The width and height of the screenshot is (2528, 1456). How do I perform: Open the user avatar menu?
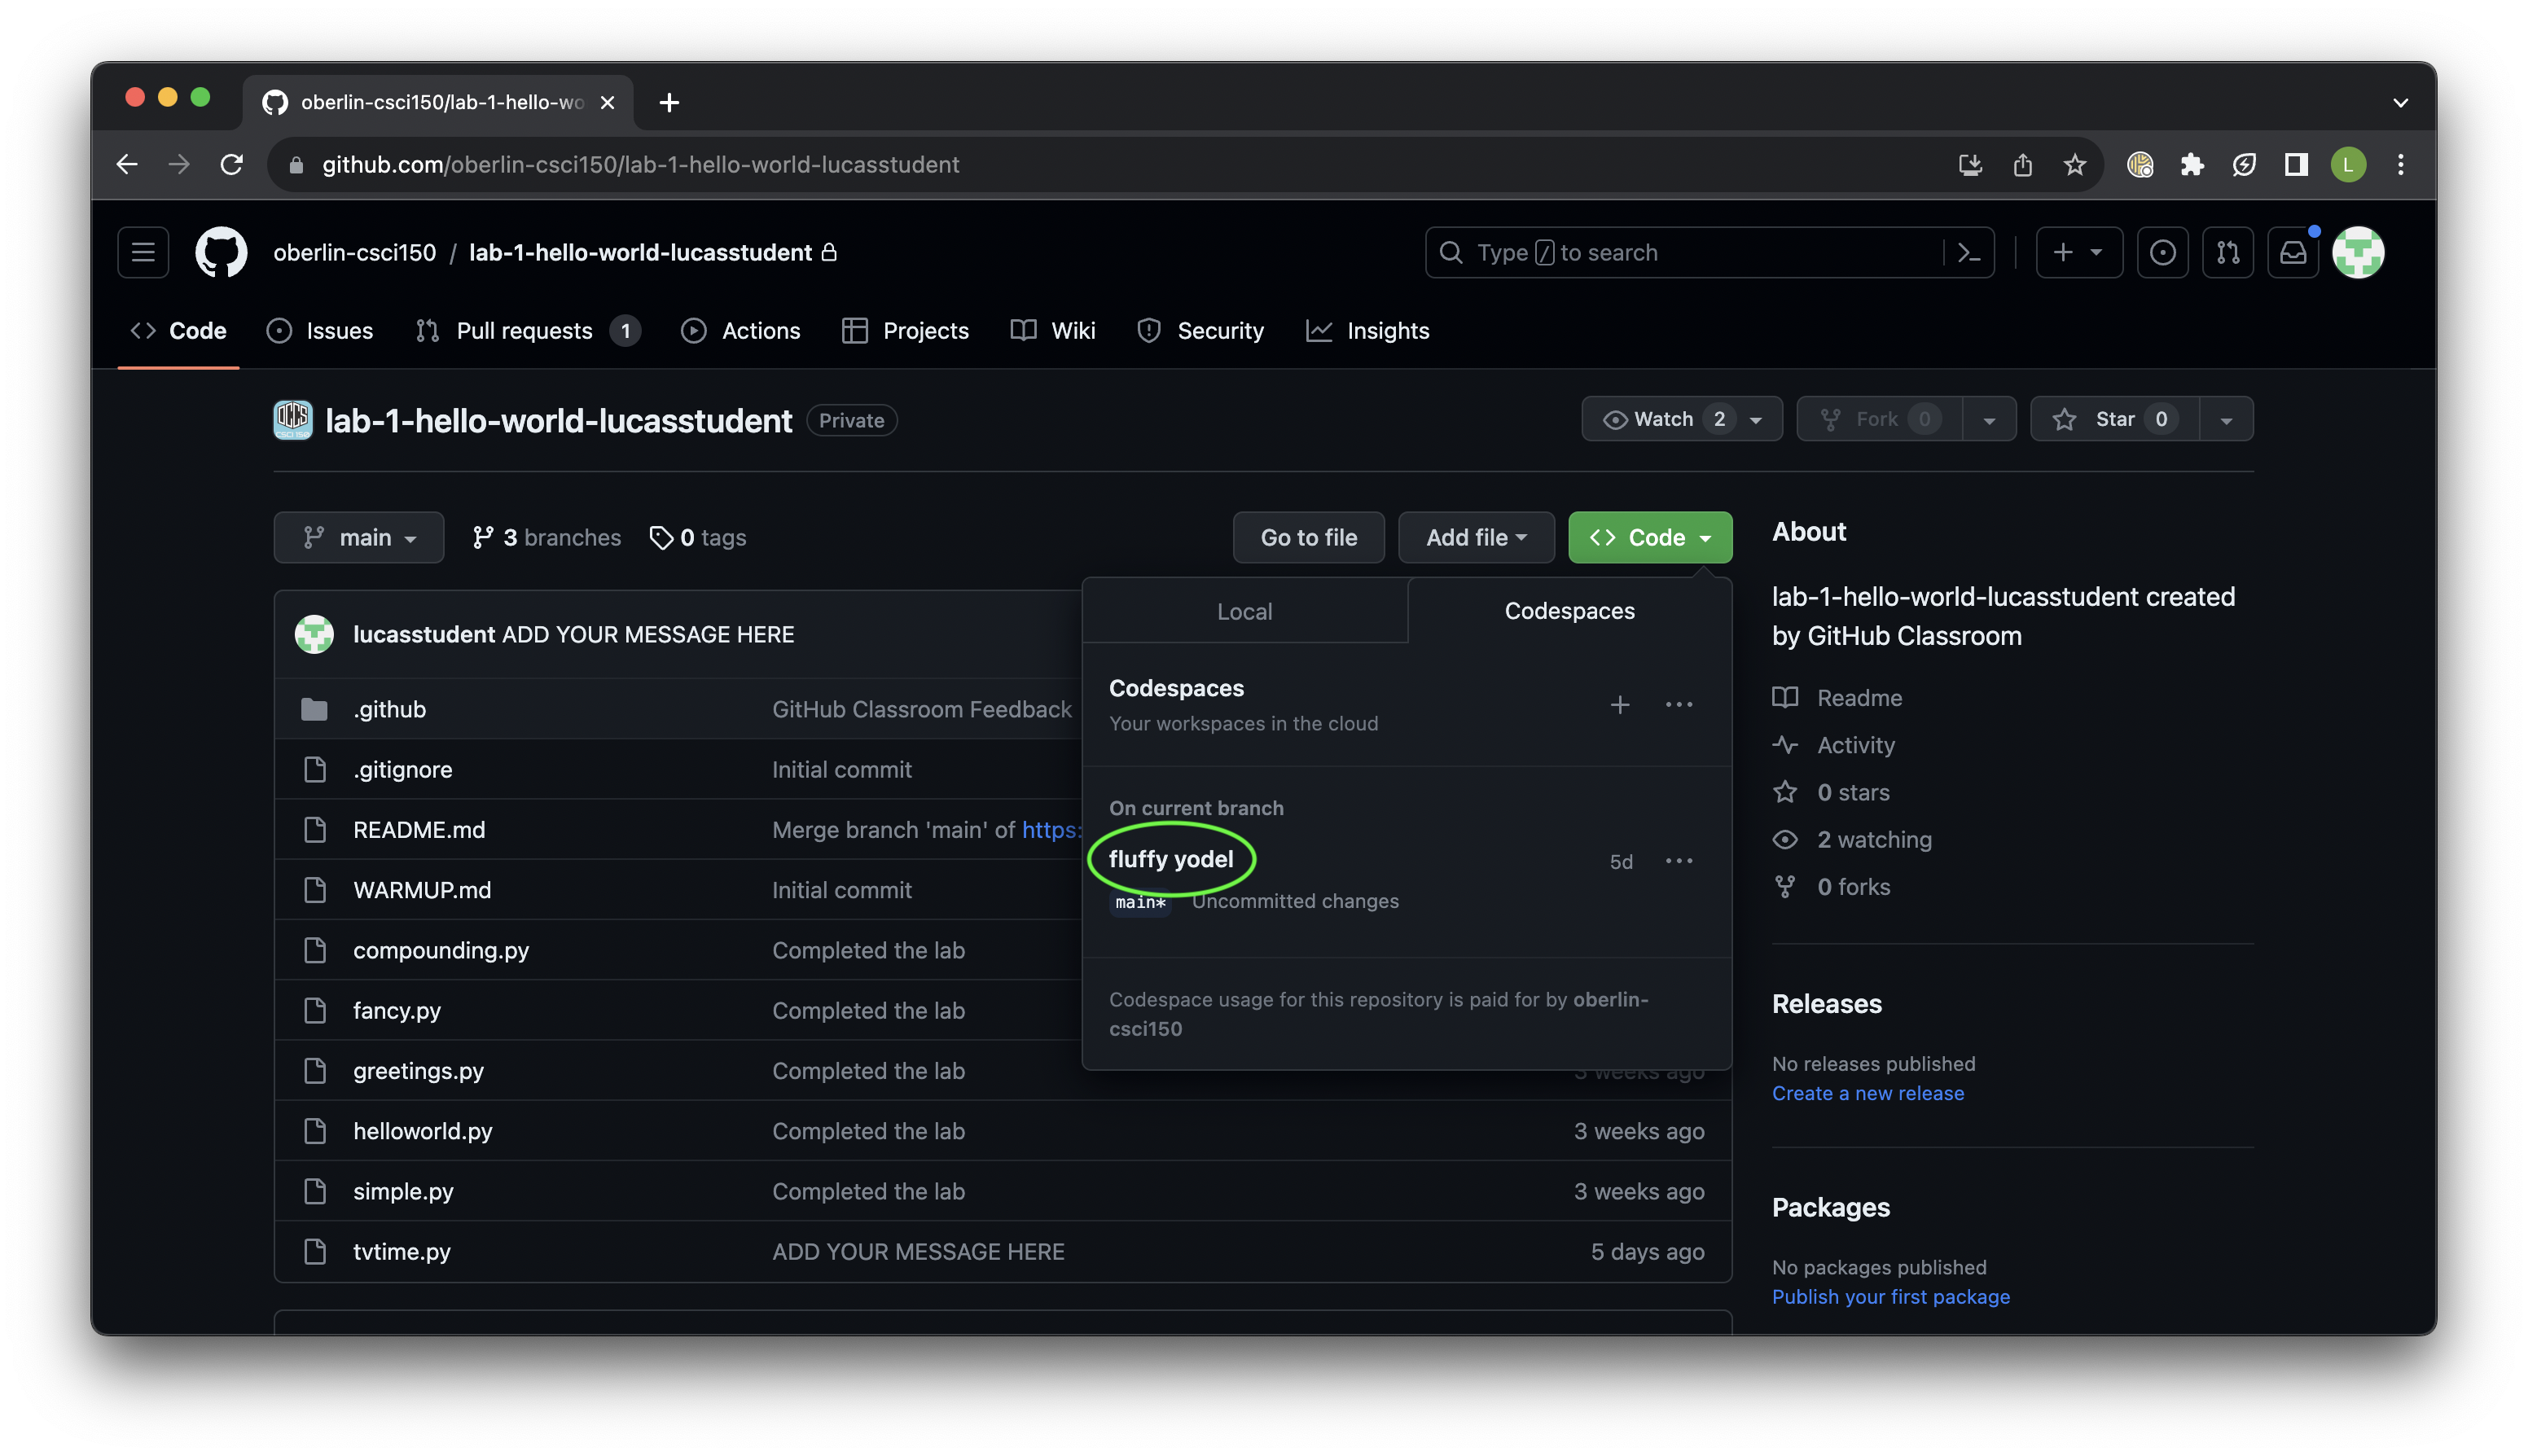[x=2358, y=252]
